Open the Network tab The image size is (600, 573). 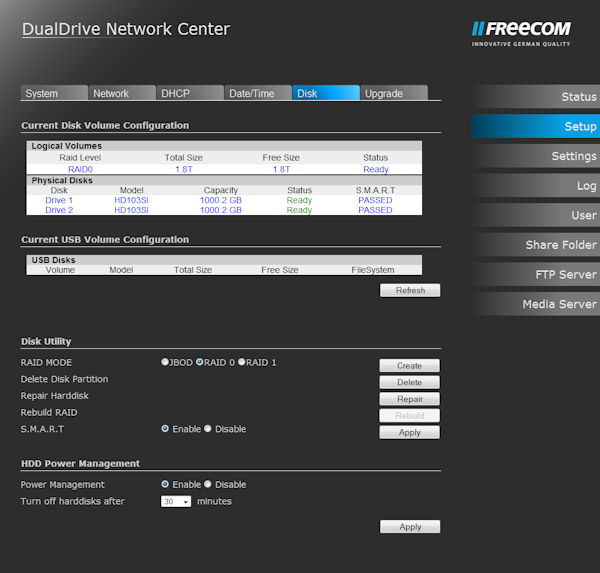click(x=121, y=93)
